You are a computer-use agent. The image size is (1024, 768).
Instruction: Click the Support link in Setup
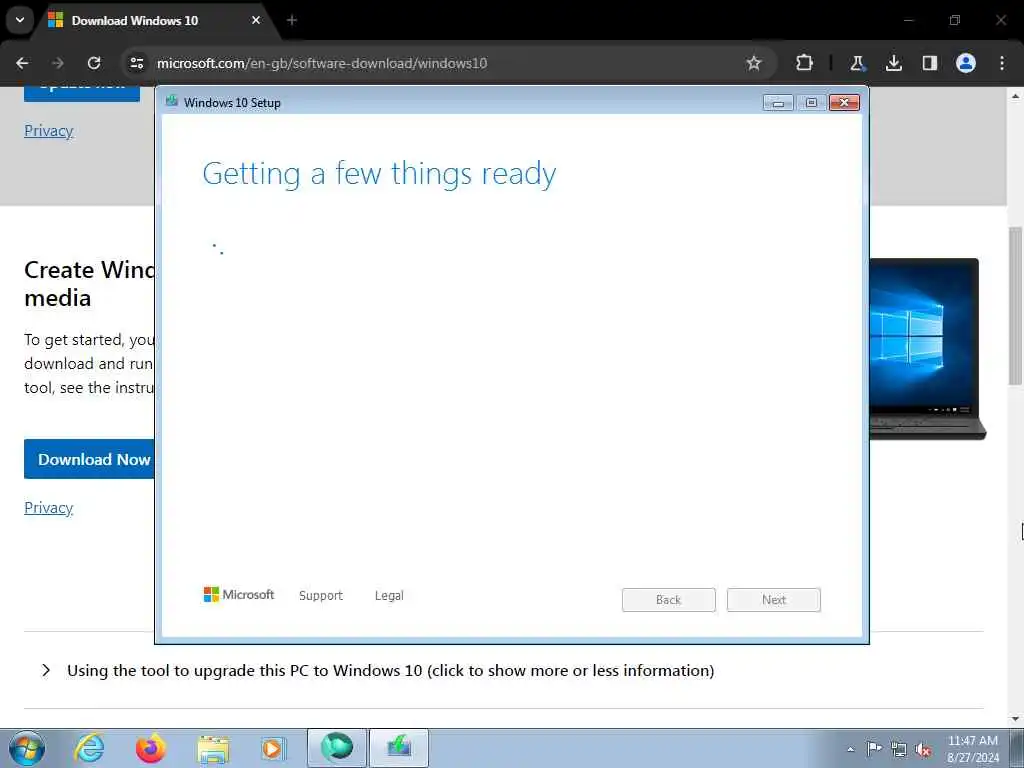321,596
